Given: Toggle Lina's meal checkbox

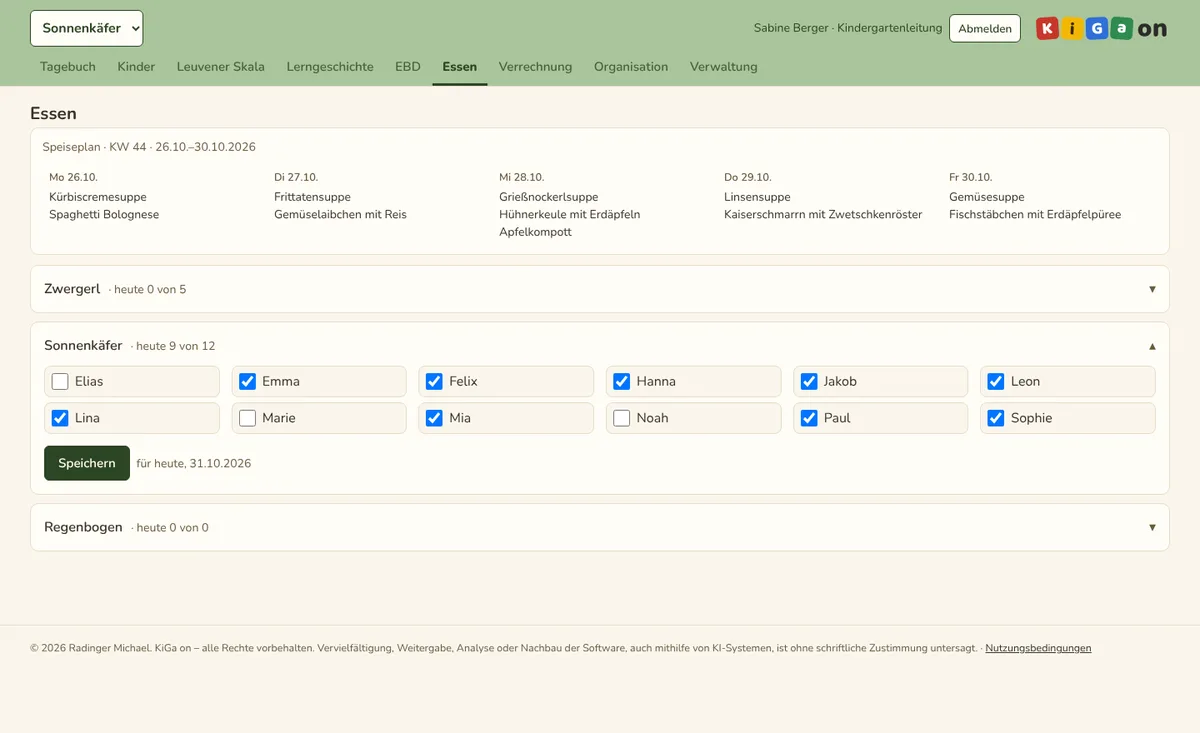Looking at the screenshot, I should 60,418.
